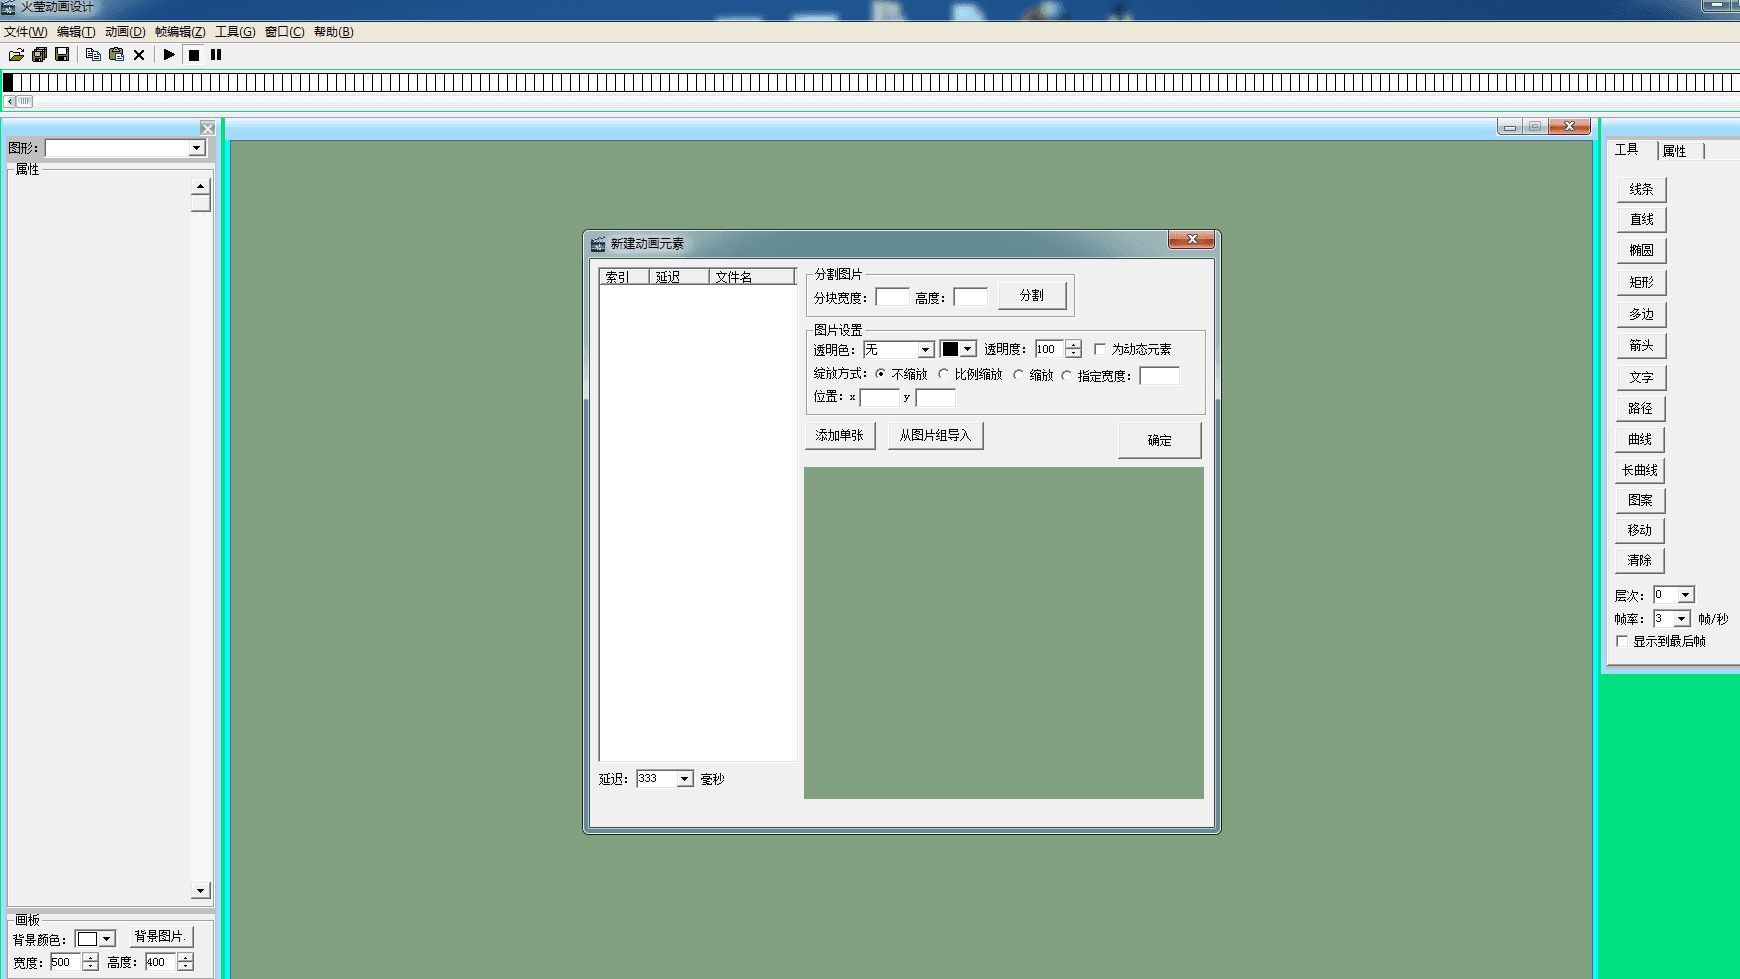The width and height of the screenshot is (1740, 979).
Task: Select the 线条 drawing tool
Action: pyautogui.click(x=1641, y=189)
